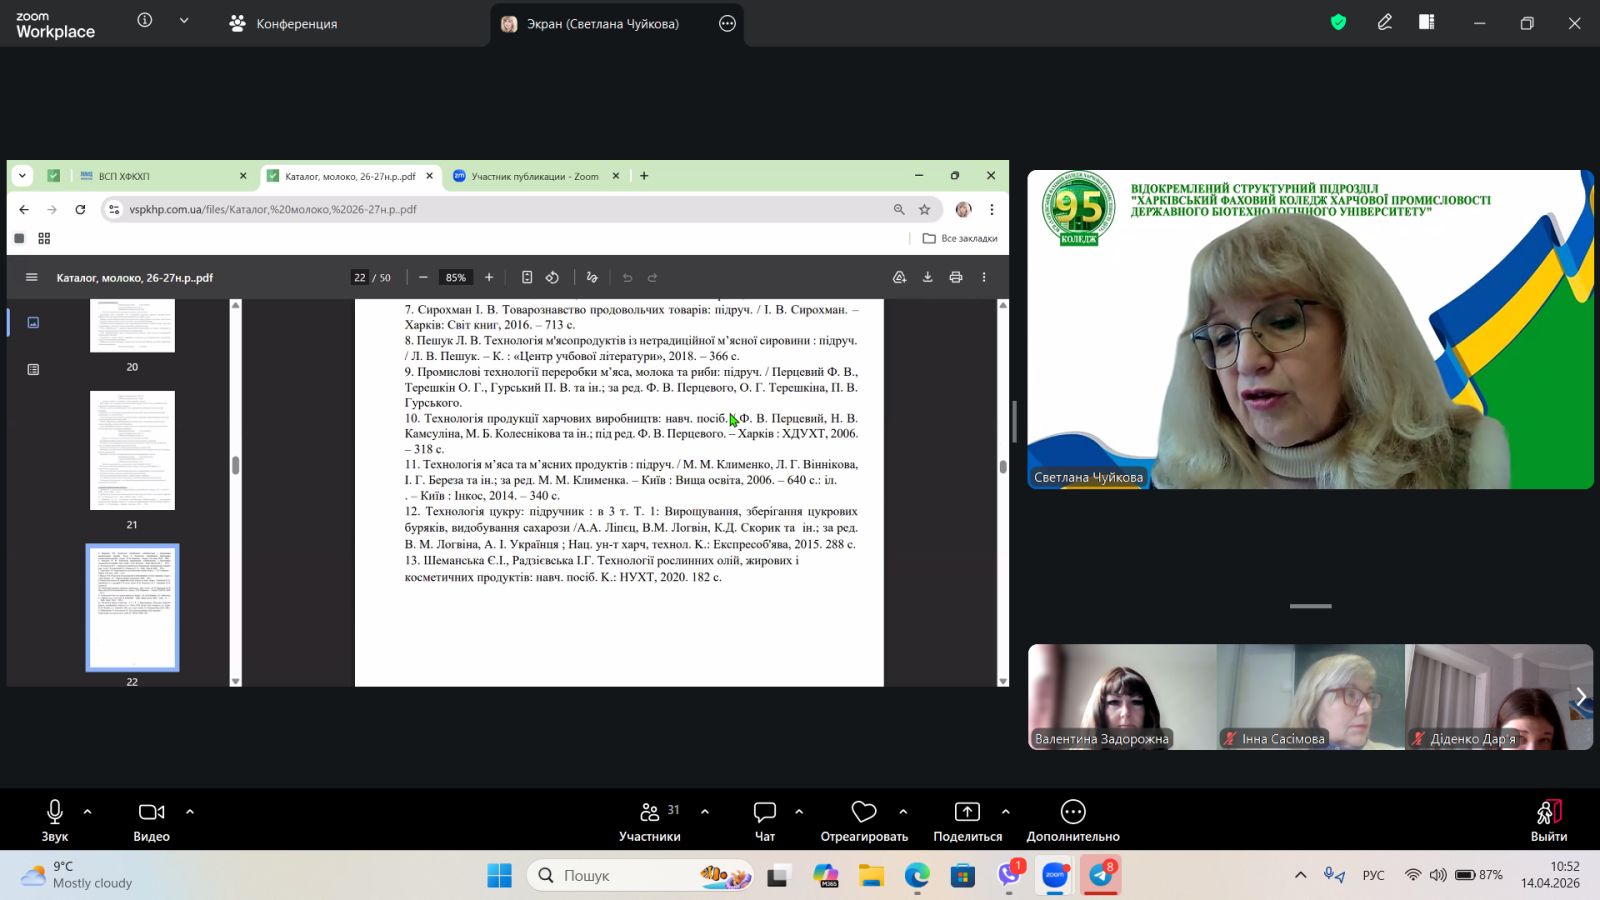Show next participants with the right arrow
Image resolution: width=1600 pixels, height=900 pixels.
1581,697
